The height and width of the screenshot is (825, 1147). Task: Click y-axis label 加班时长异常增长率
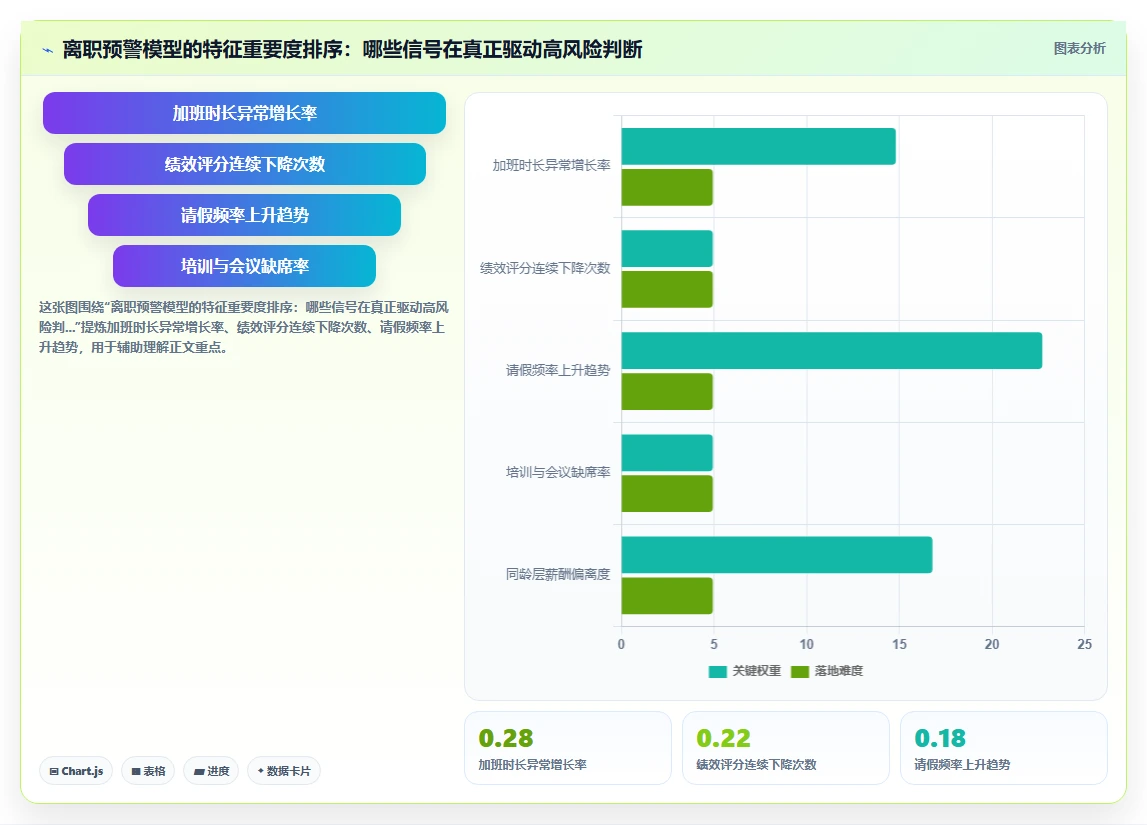point(552,166)
